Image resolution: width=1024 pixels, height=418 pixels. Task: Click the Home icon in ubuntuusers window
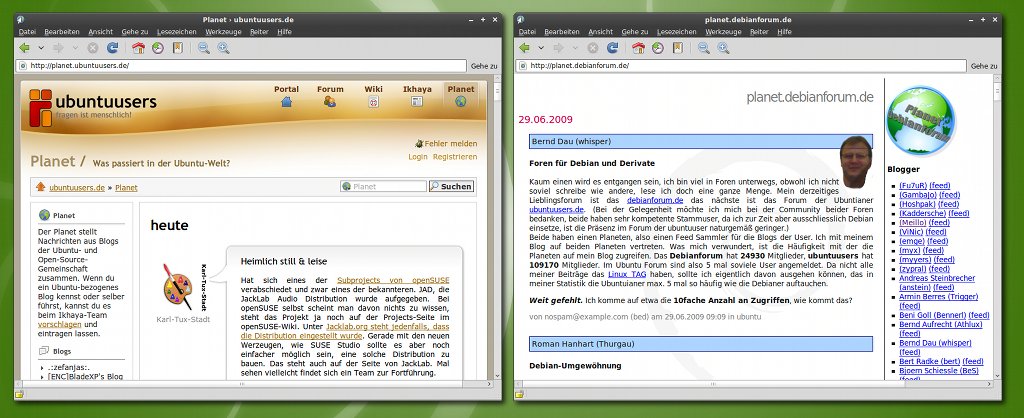point(138,48)
